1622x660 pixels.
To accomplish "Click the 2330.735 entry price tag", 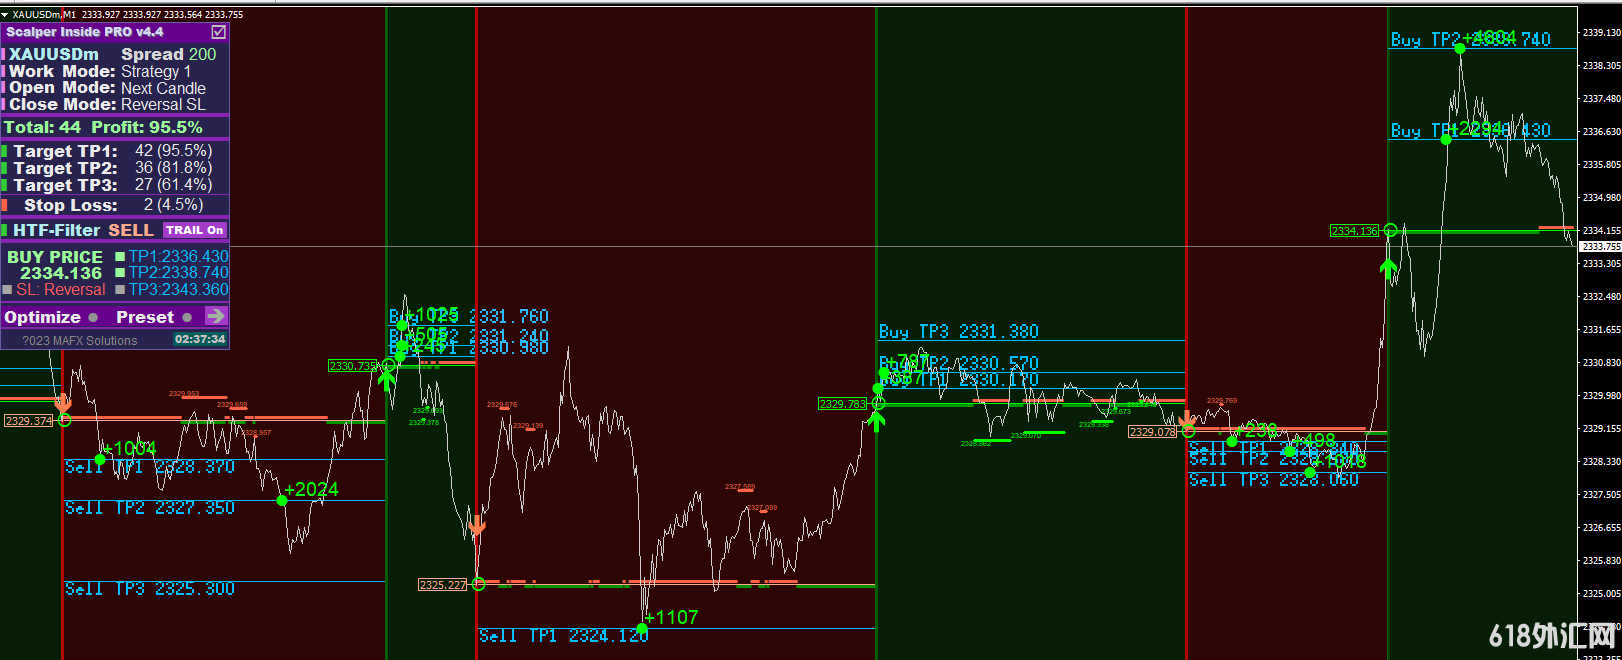I will tap(353, 366).
